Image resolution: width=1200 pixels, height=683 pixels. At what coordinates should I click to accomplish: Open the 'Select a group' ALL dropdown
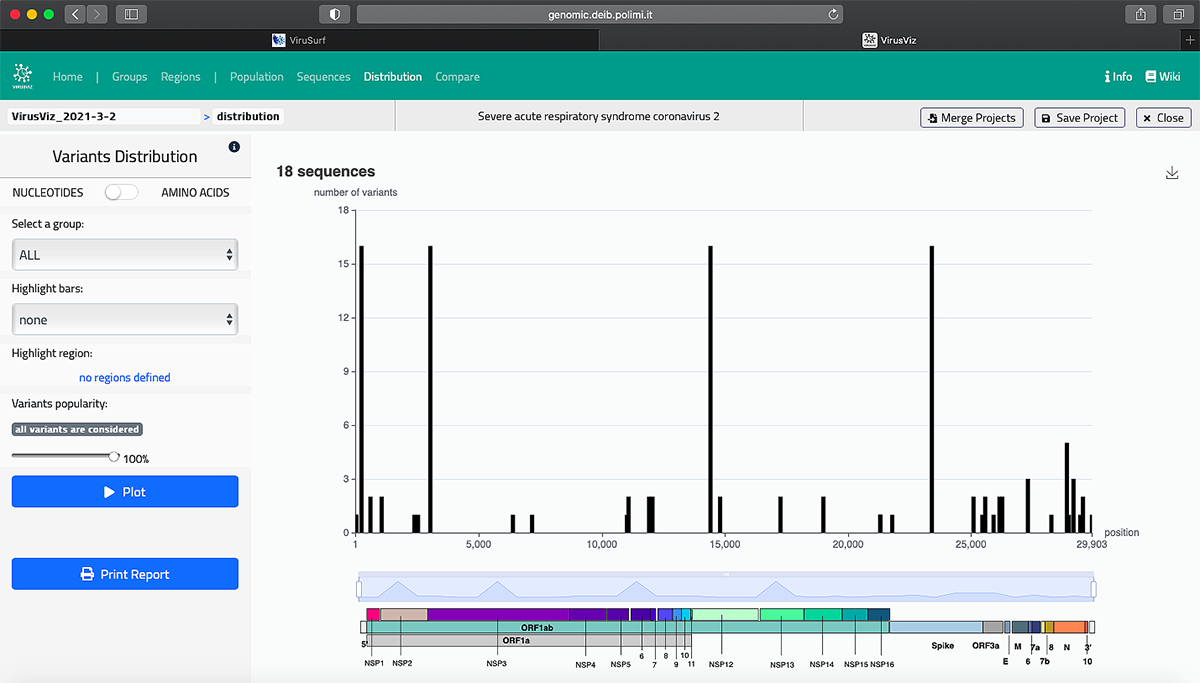pyautogui.click(x=125, y=255)
